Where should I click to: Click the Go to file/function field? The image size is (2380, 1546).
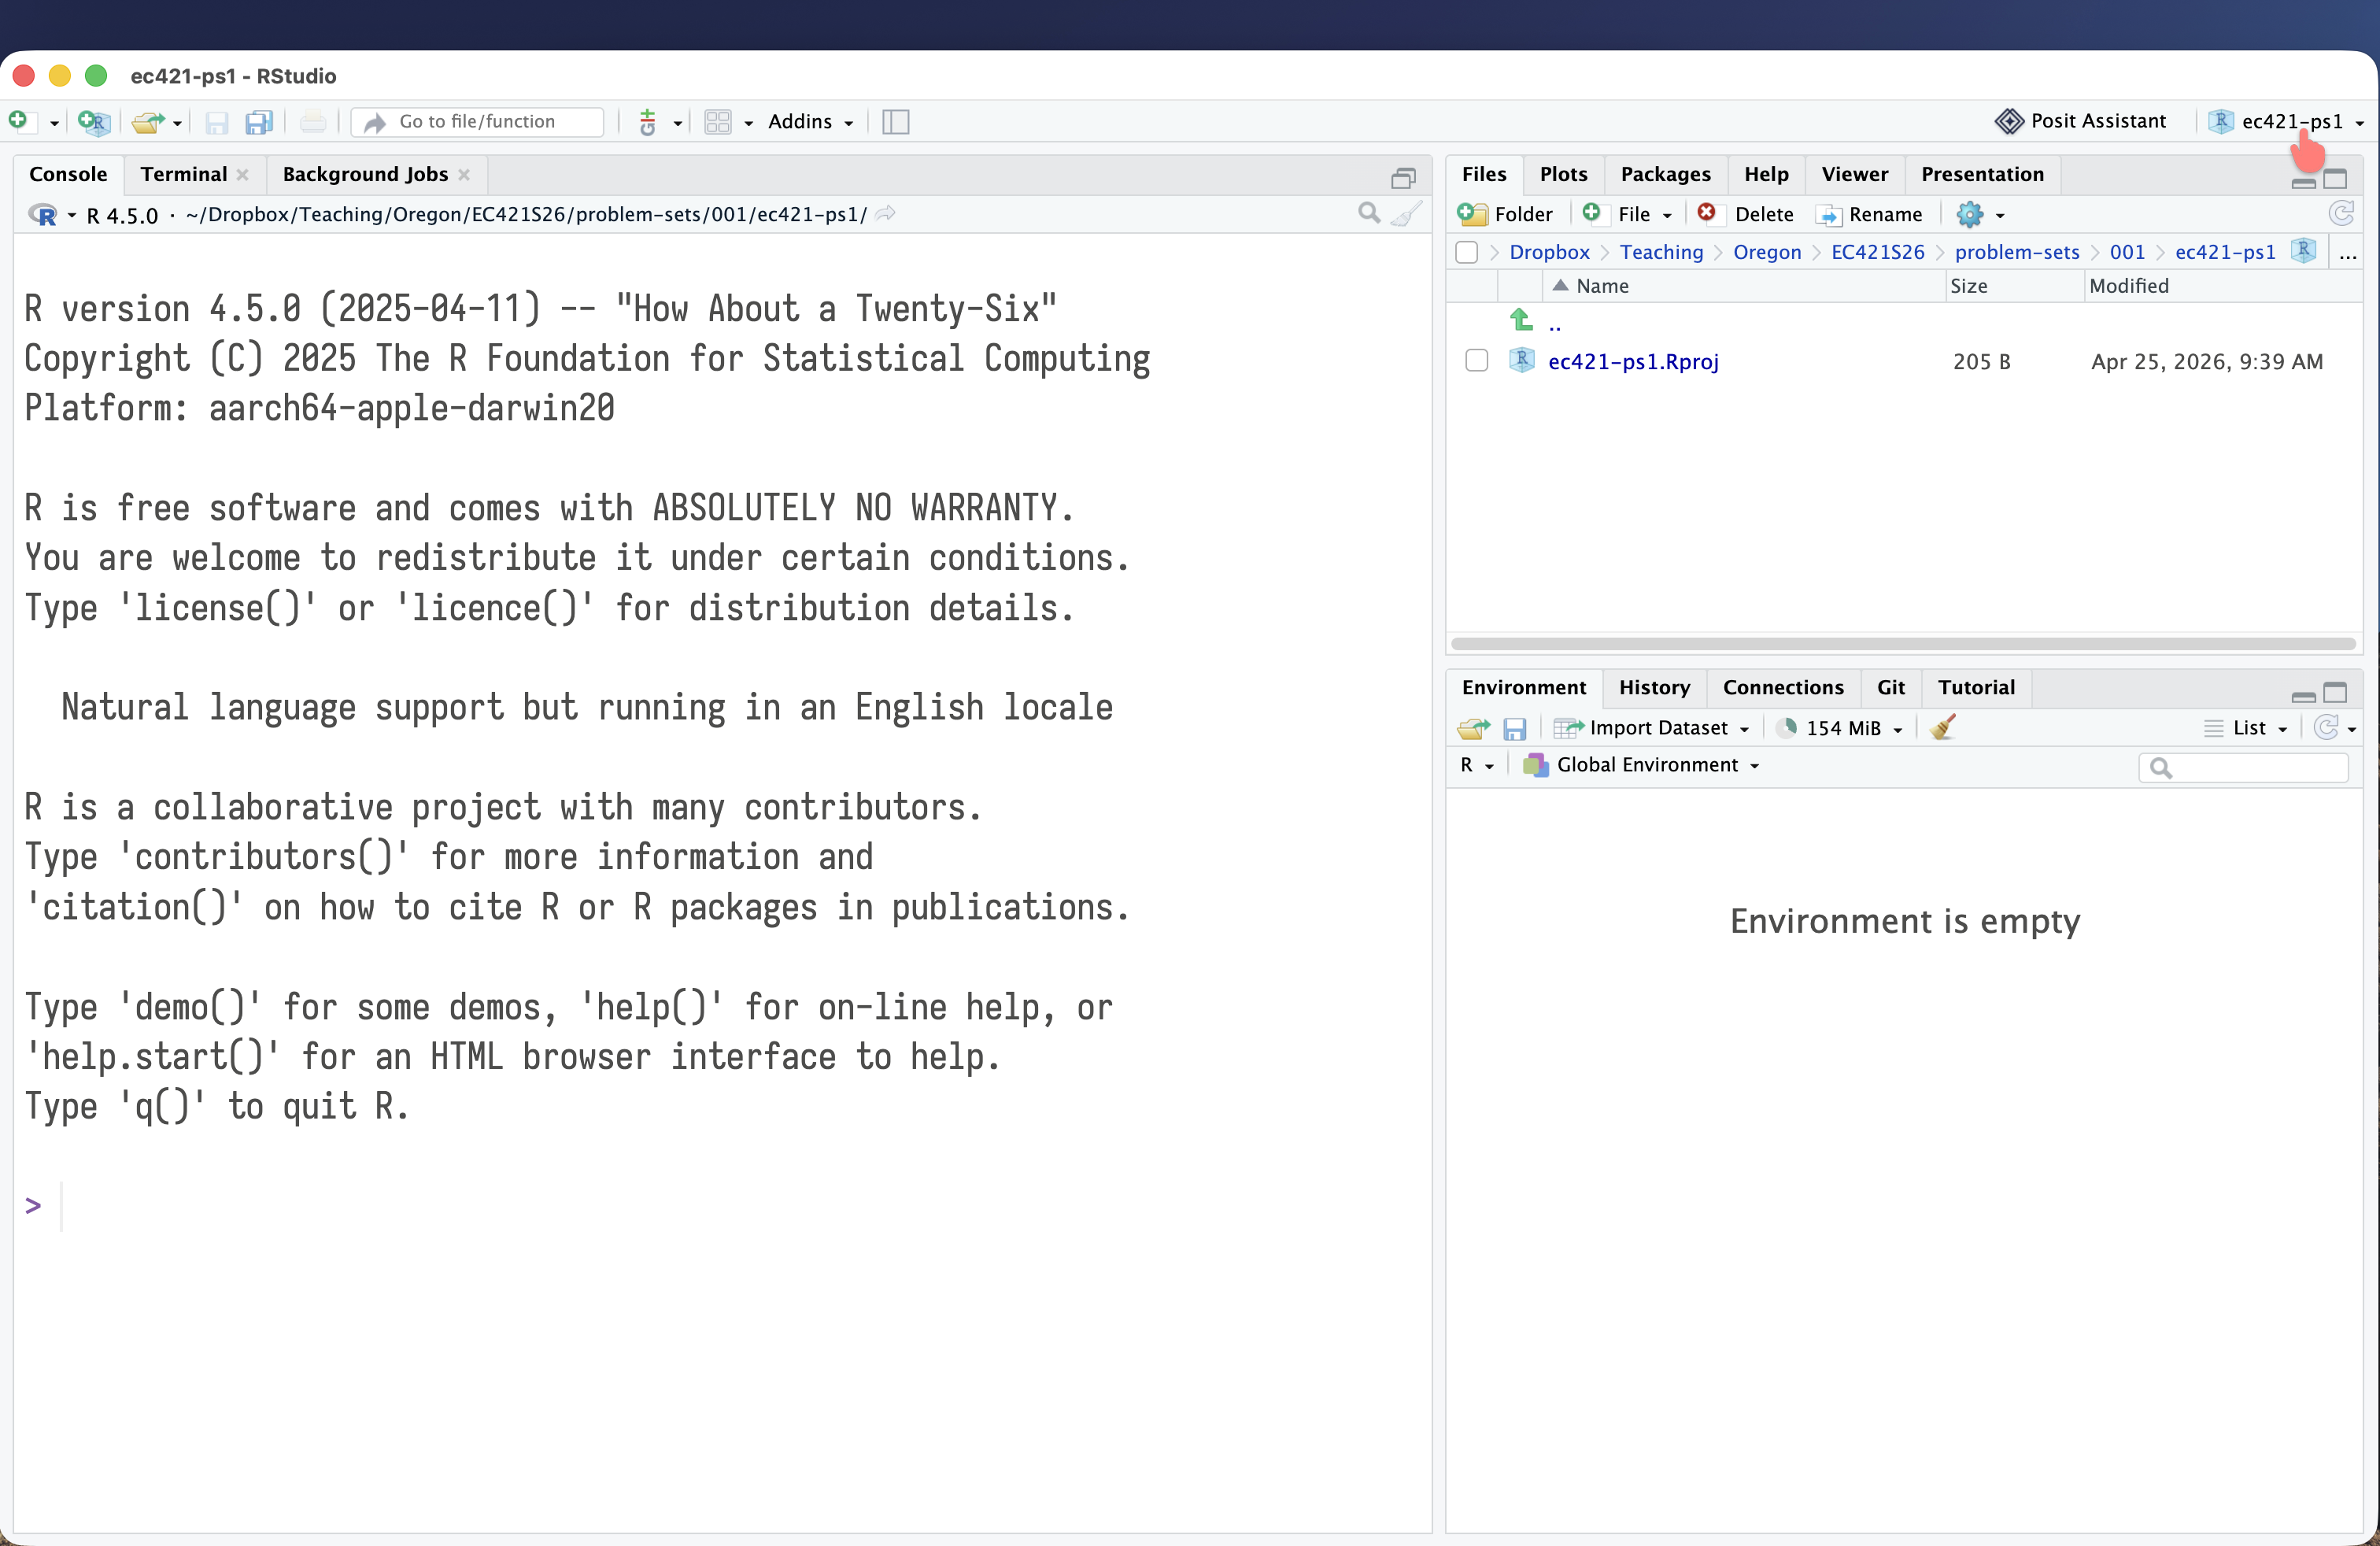pyautogui.click(x=478, y=122)
